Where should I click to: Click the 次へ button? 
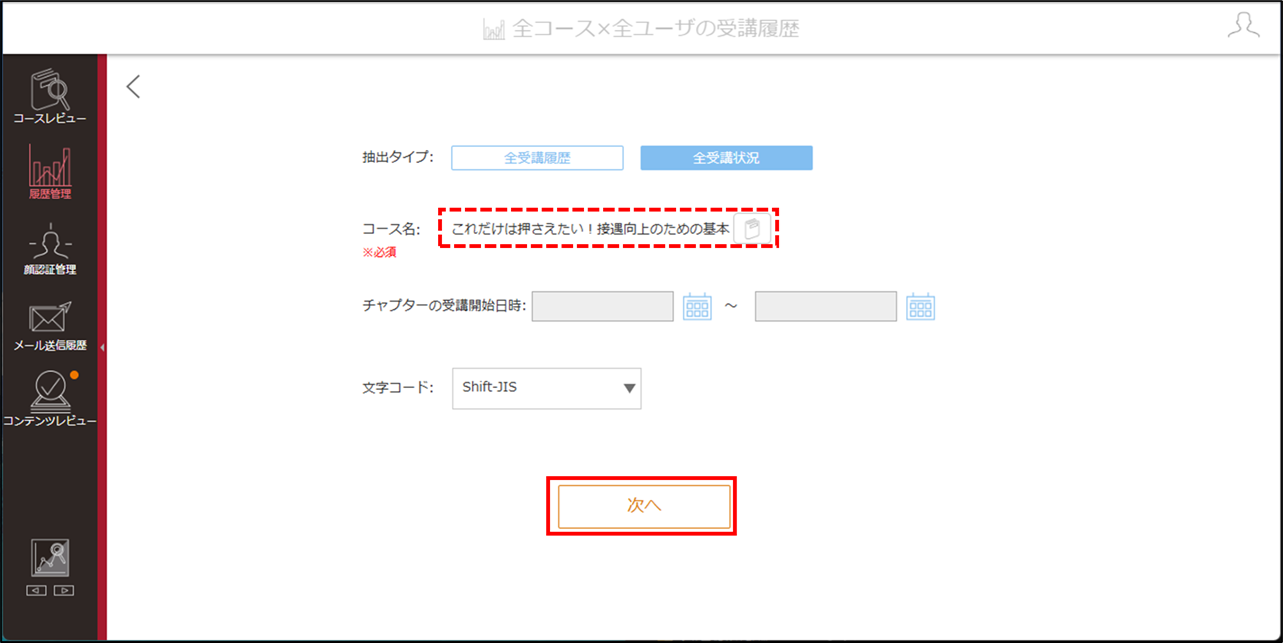(x=644, y=506)
